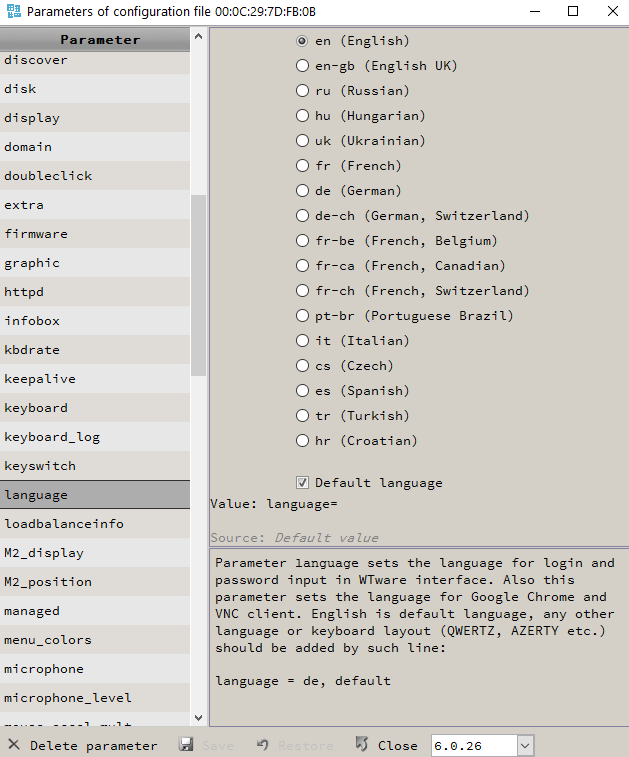Select fr-ca (French, Canadian) language
This screenshot has height=757, width=629.
click(303, 266)
